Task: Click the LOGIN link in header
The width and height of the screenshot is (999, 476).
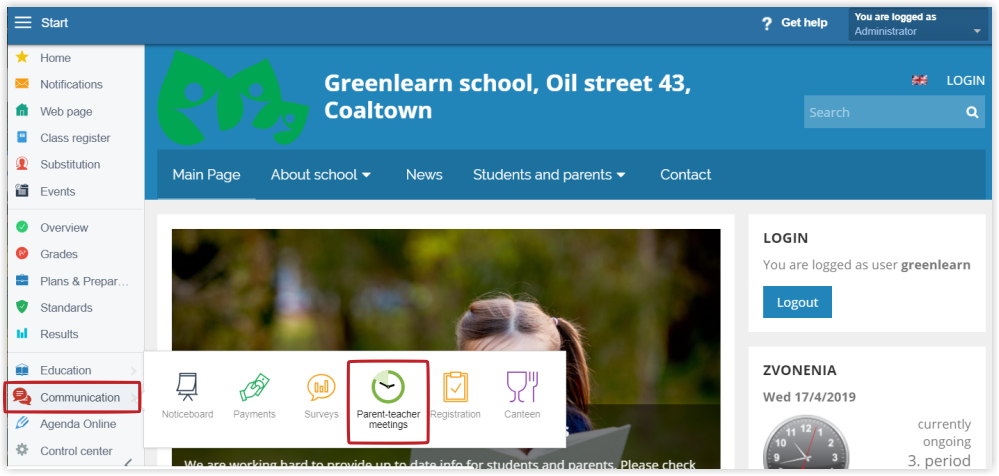Action: (965, 80)
